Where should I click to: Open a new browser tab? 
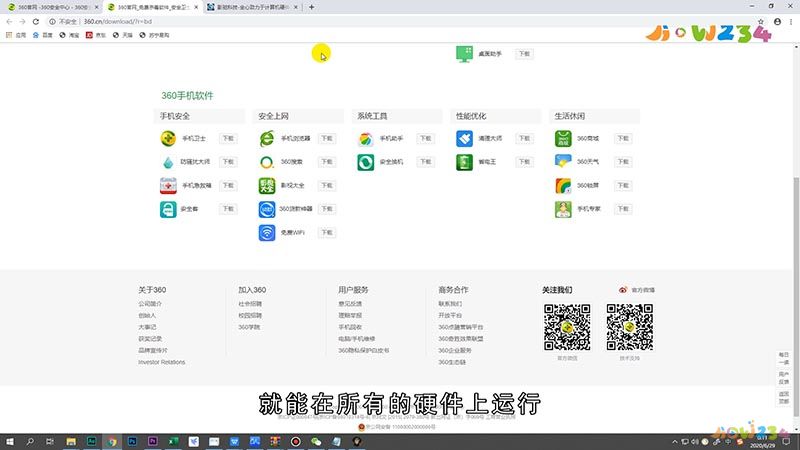click(x=311, y=7)
